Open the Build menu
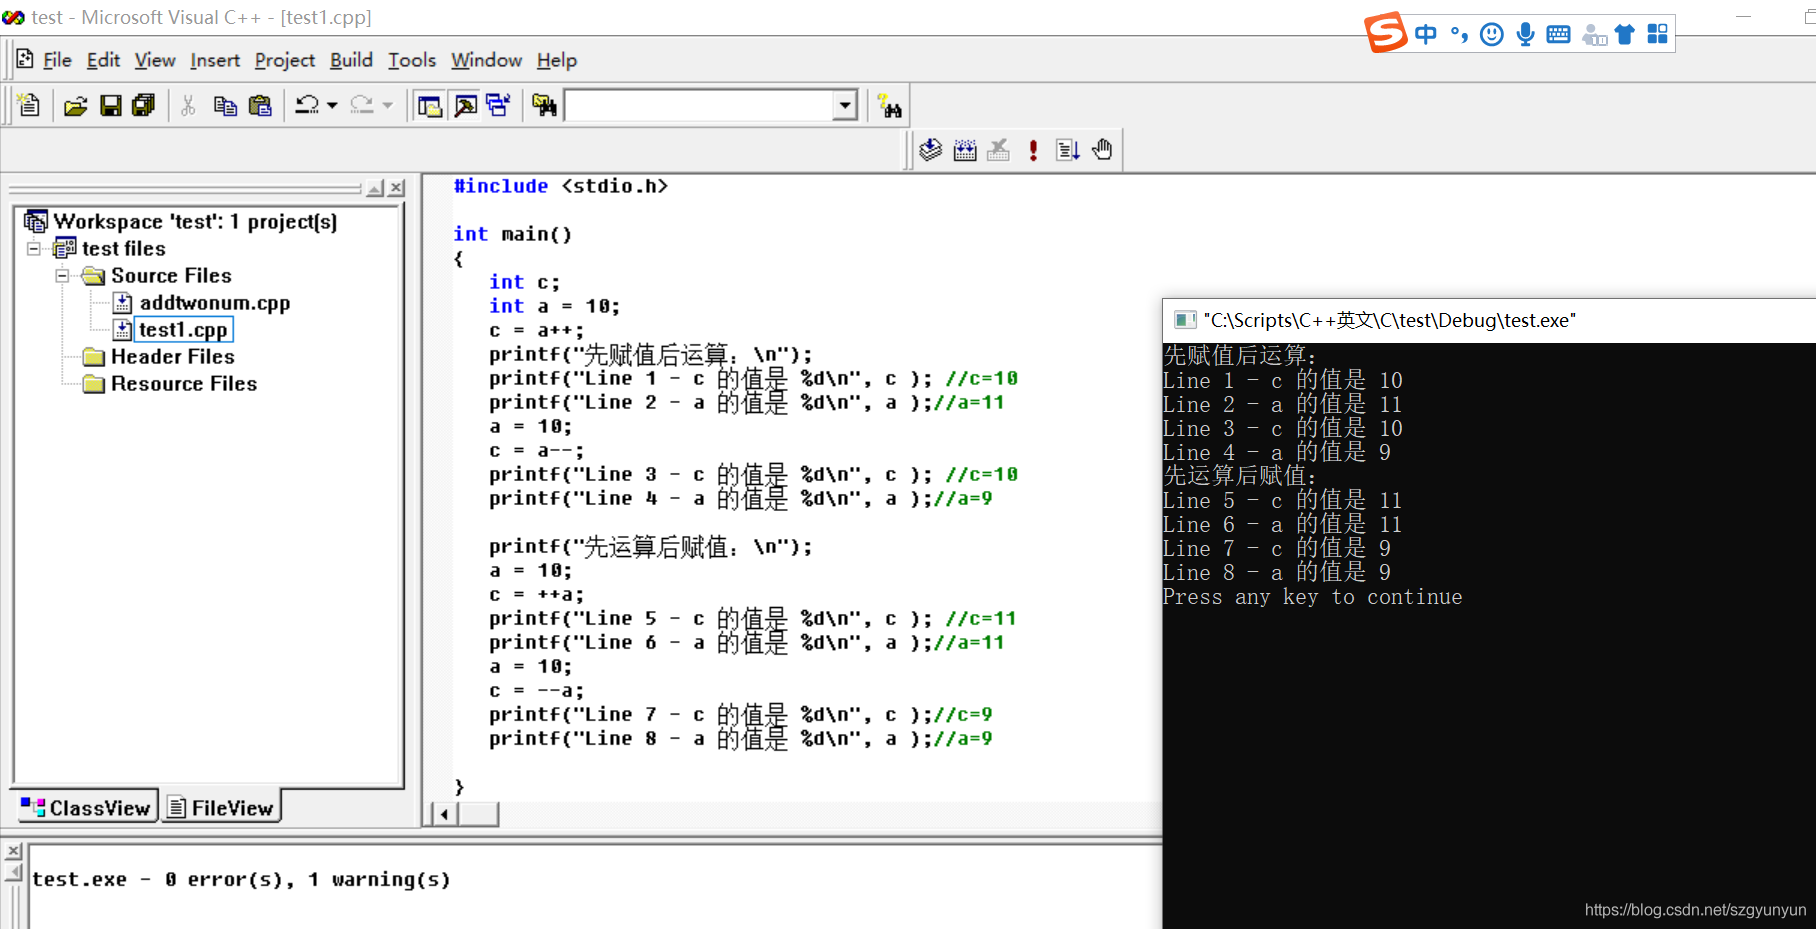 point(351,60)
